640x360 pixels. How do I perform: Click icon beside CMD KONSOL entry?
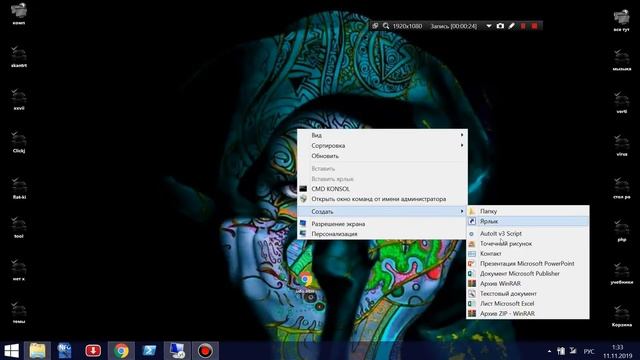coord(303,189)
